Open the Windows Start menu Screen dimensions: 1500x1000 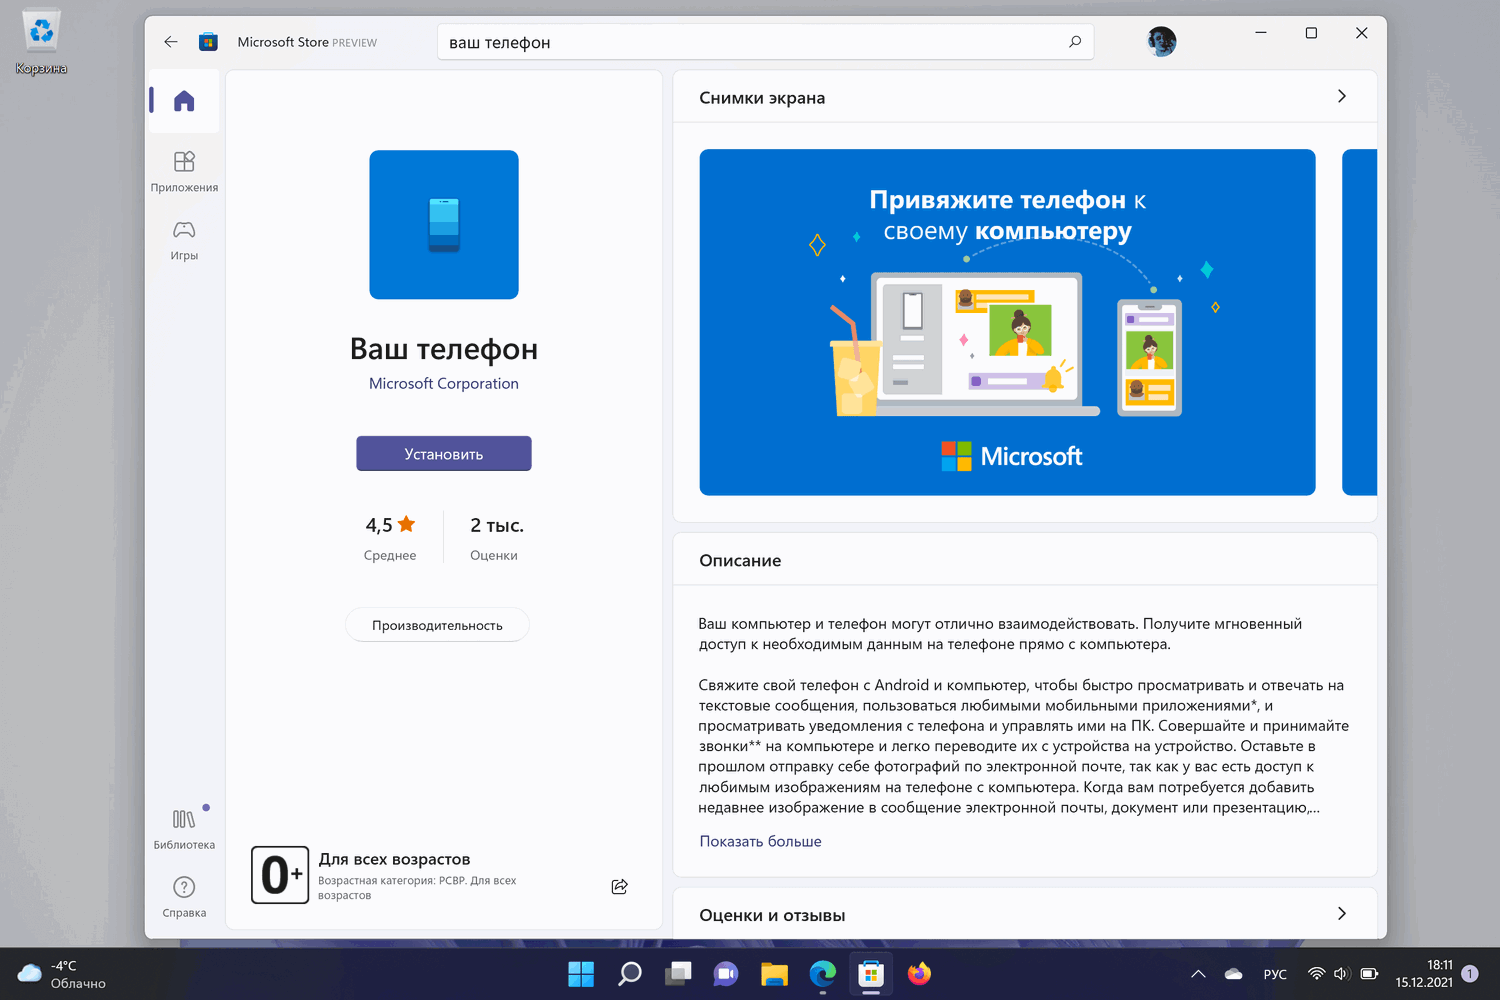tap(581, 974)
